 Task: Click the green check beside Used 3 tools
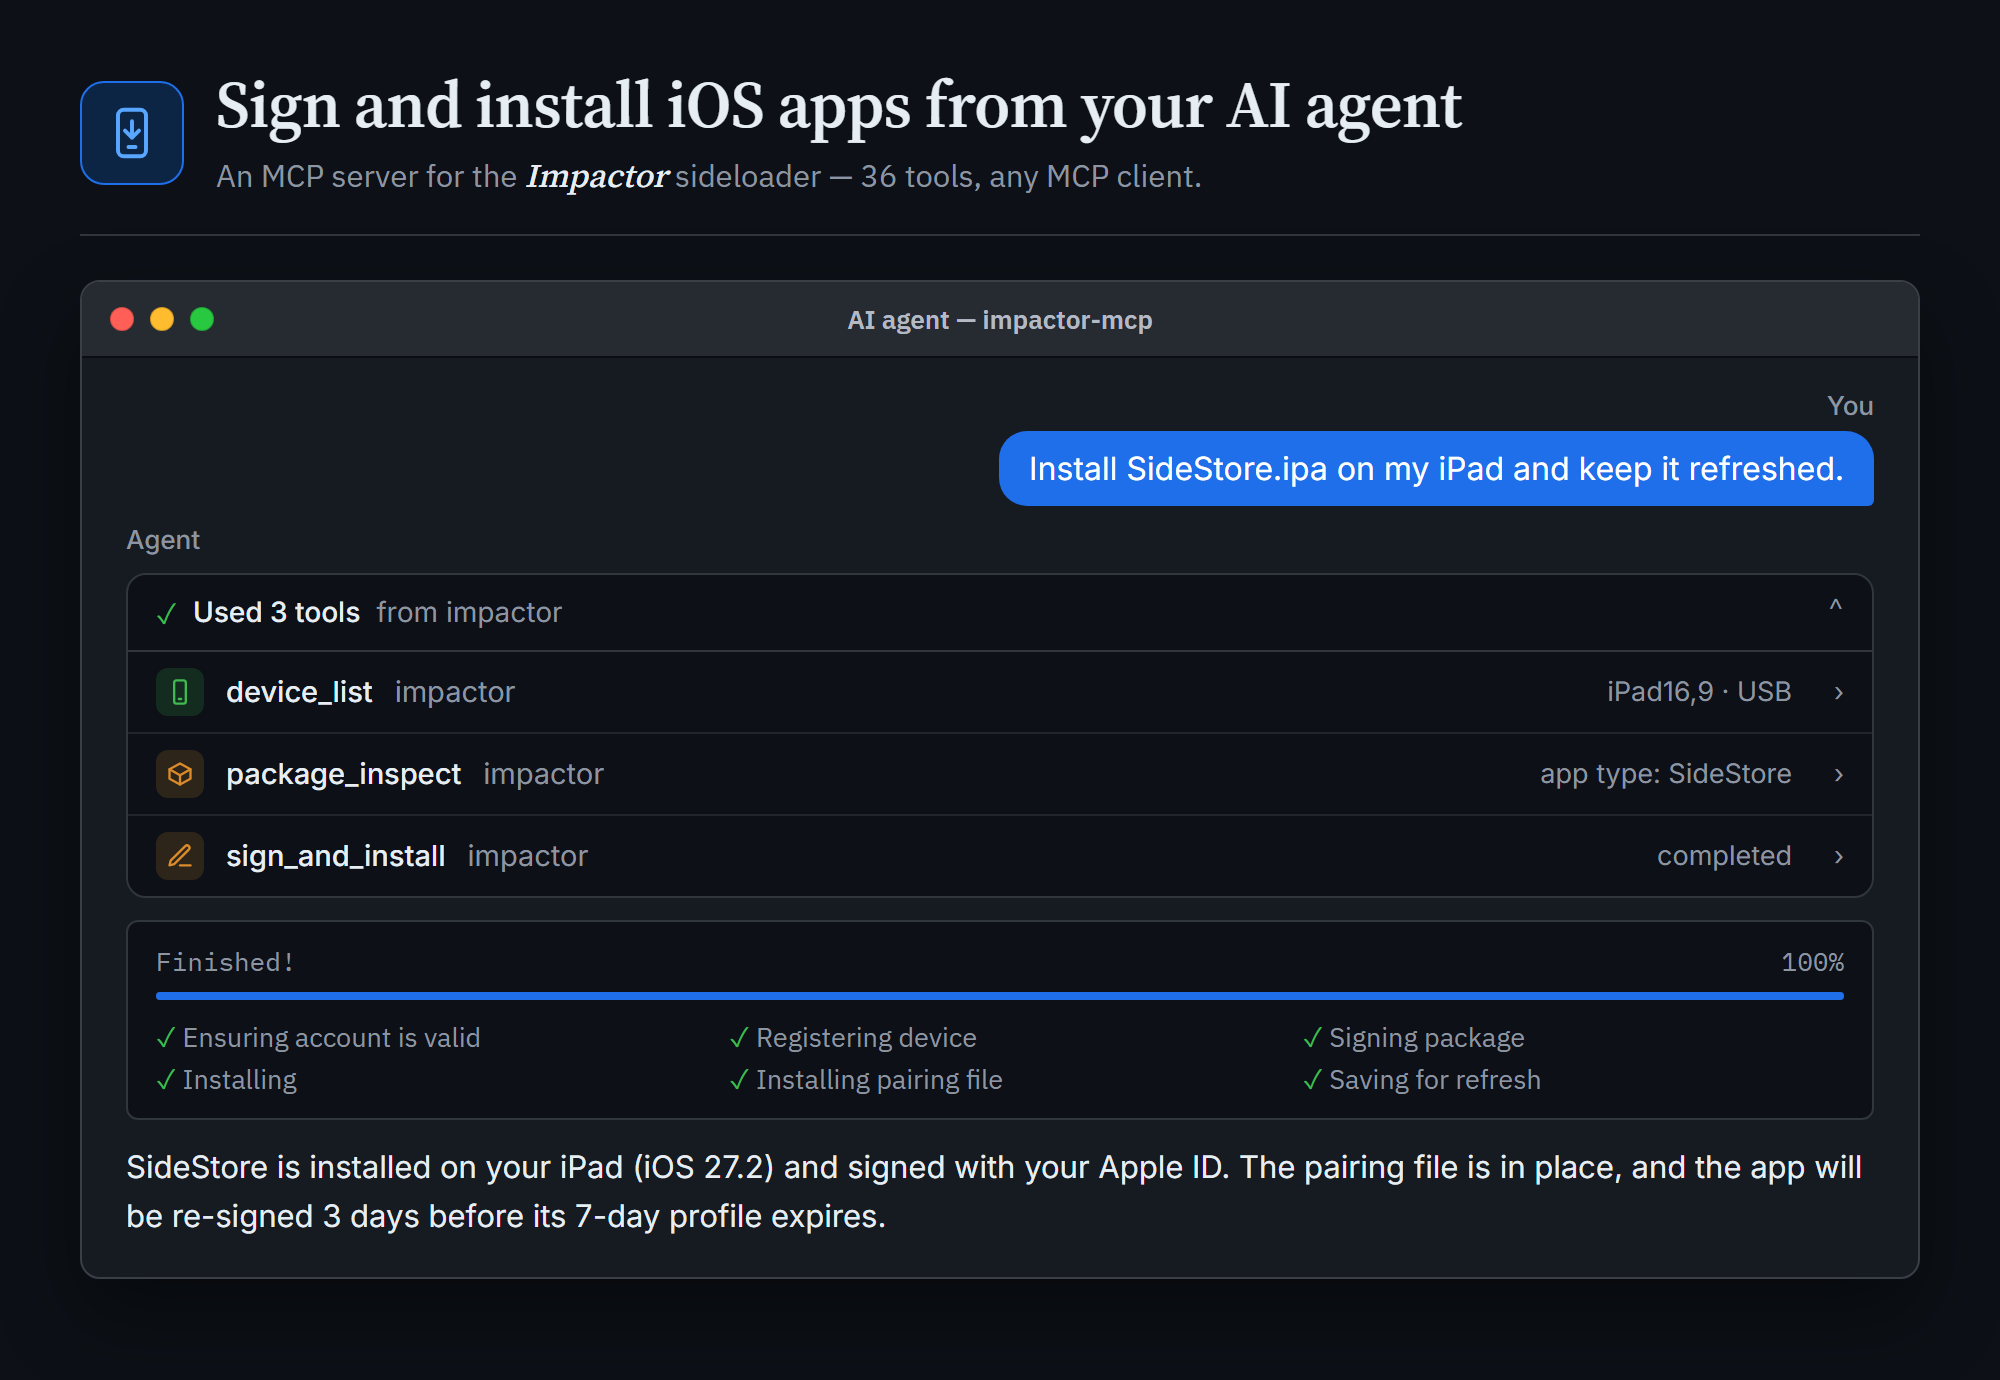coord(167,613)
